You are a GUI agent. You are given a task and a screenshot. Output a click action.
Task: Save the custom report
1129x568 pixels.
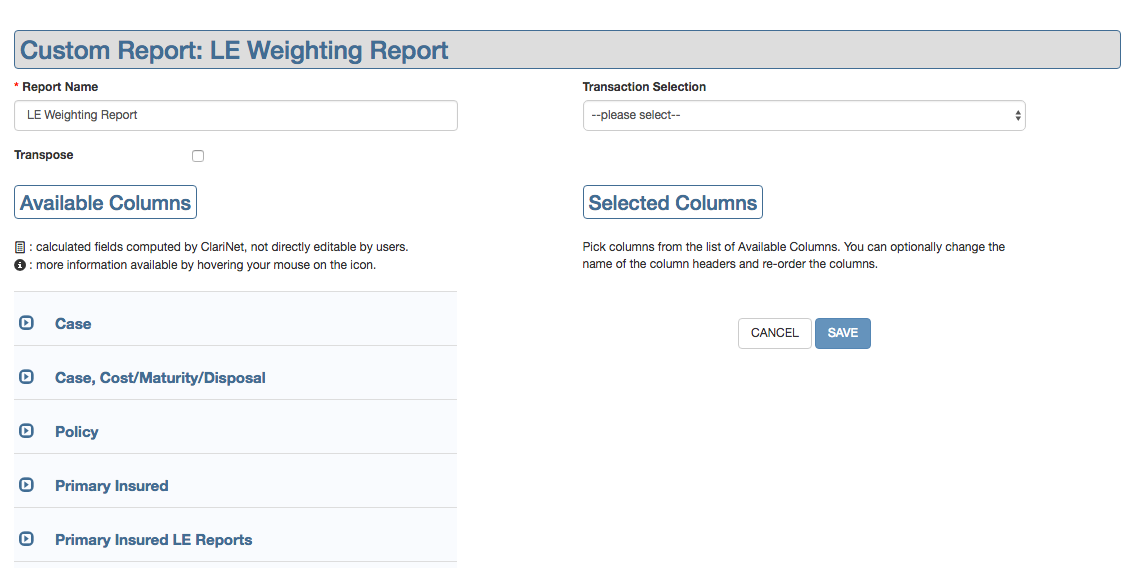[x=843, y=333]
